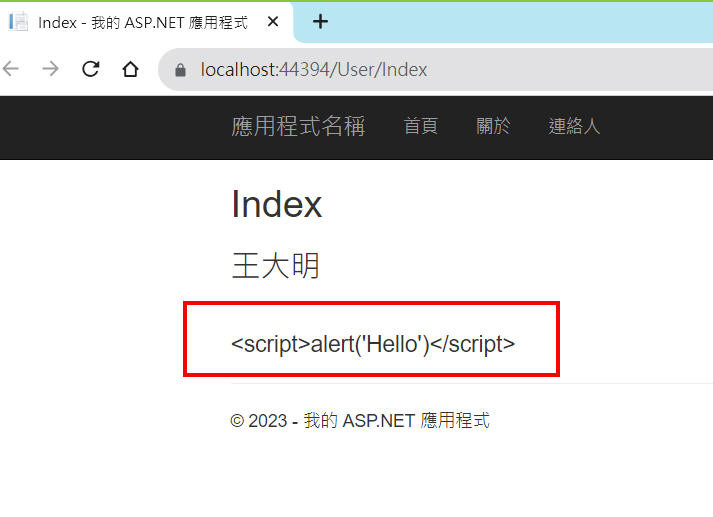Go to the 首頁 nav link
The image size is (713, 517).
(421, 126)
